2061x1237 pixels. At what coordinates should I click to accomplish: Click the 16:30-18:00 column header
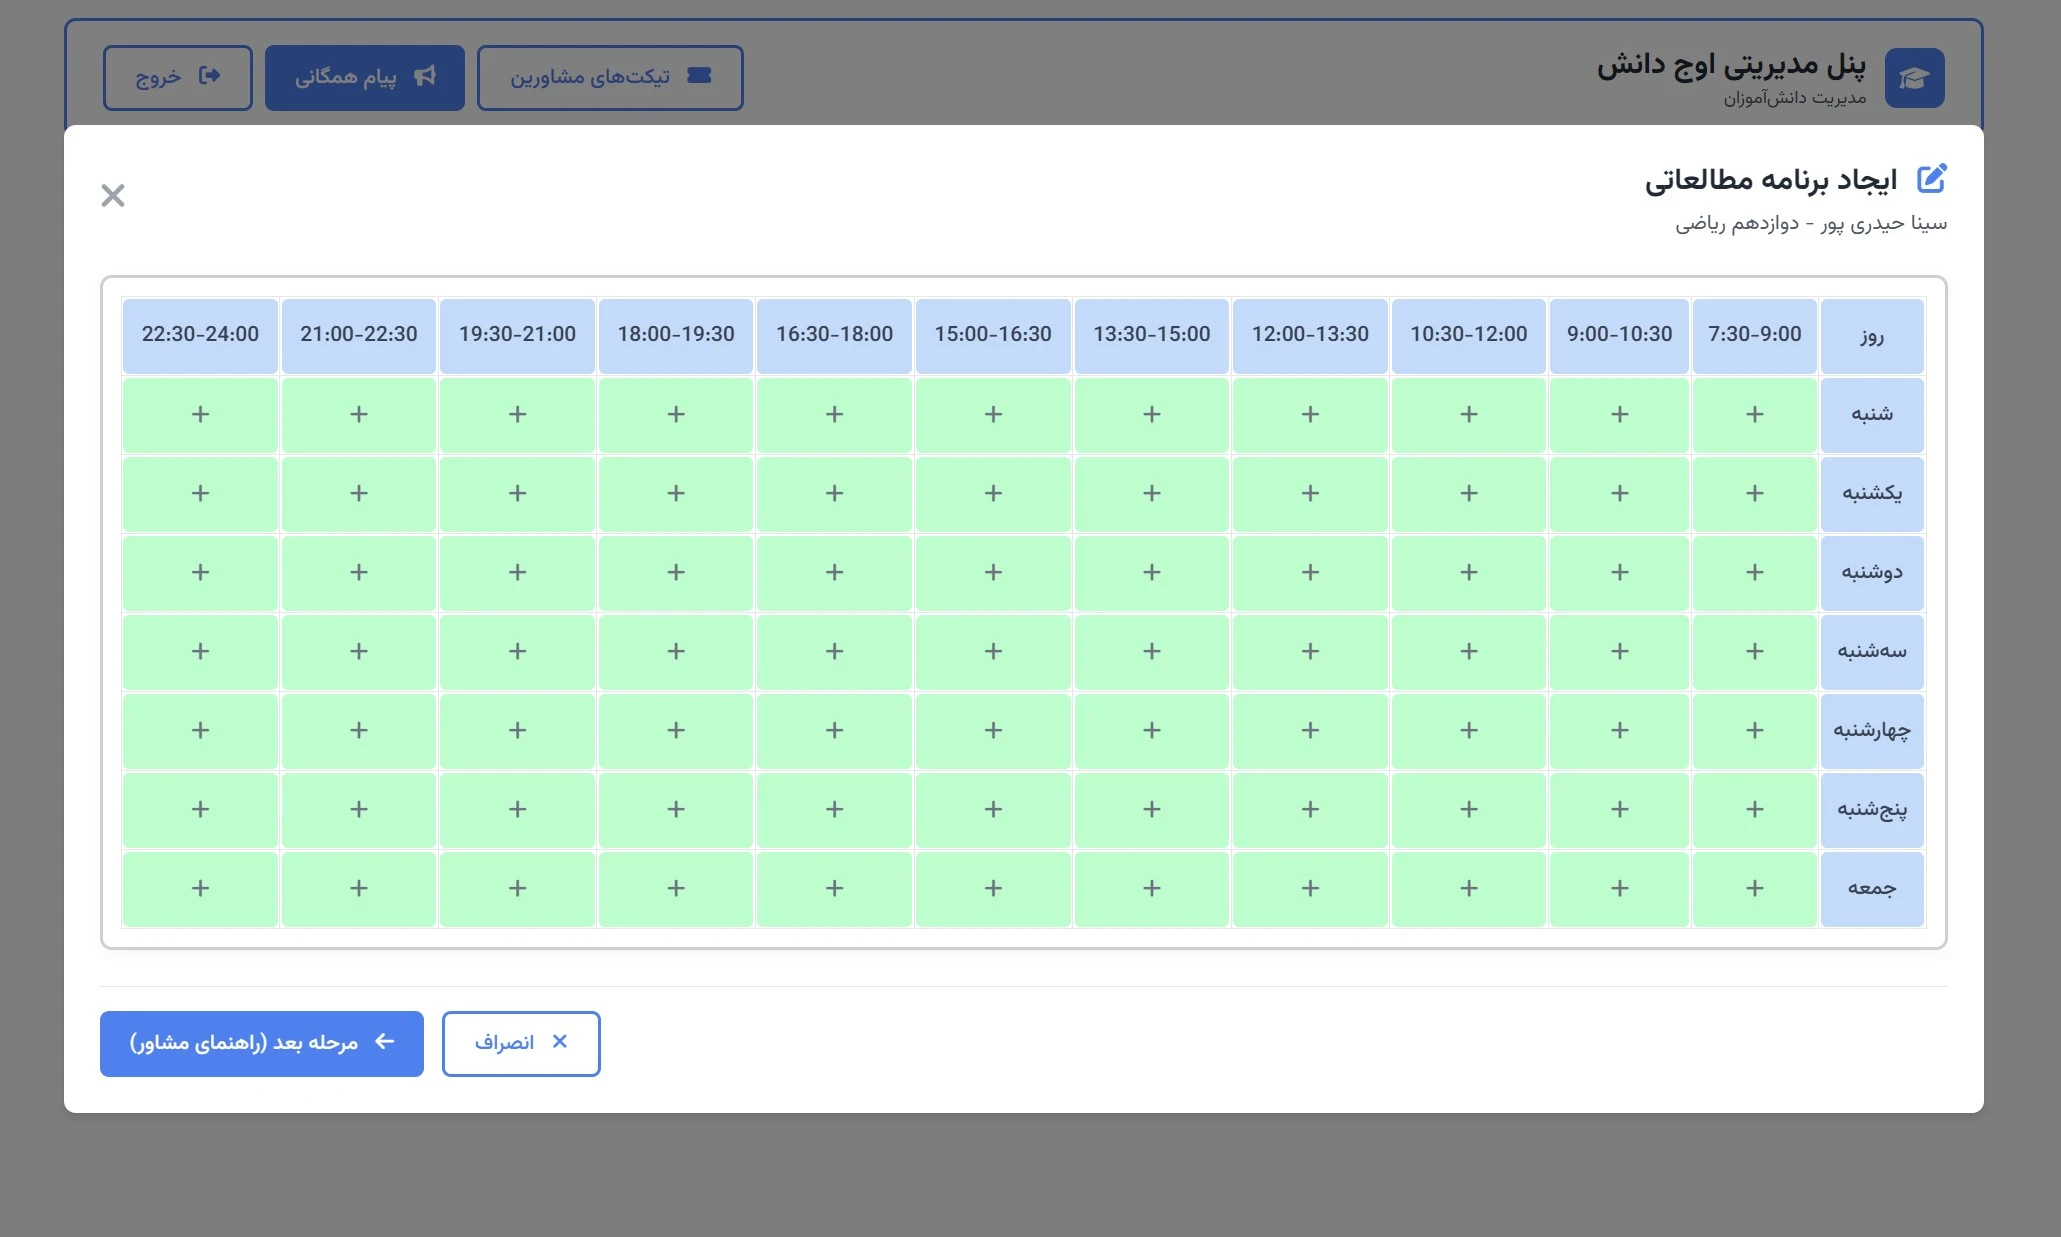(x=834, y=335)
